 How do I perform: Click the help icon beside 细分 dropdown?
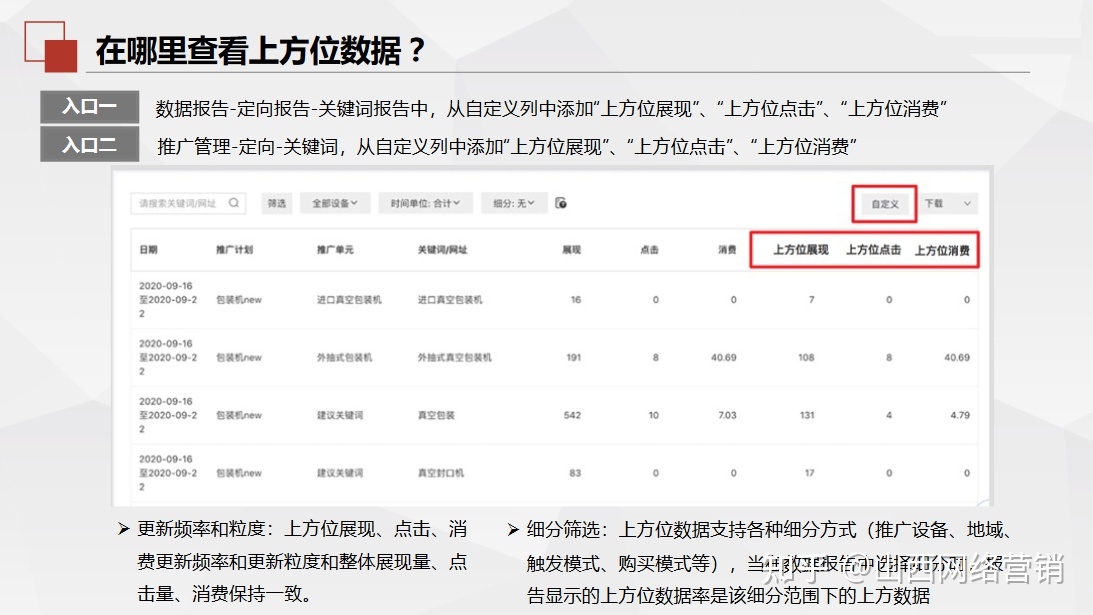click(561, 202)
